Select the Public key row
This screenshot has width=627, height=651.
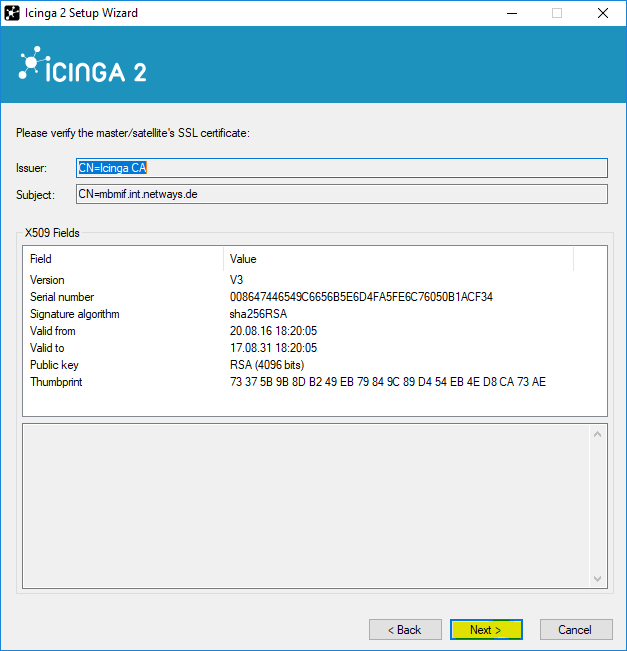coord(315,365)
